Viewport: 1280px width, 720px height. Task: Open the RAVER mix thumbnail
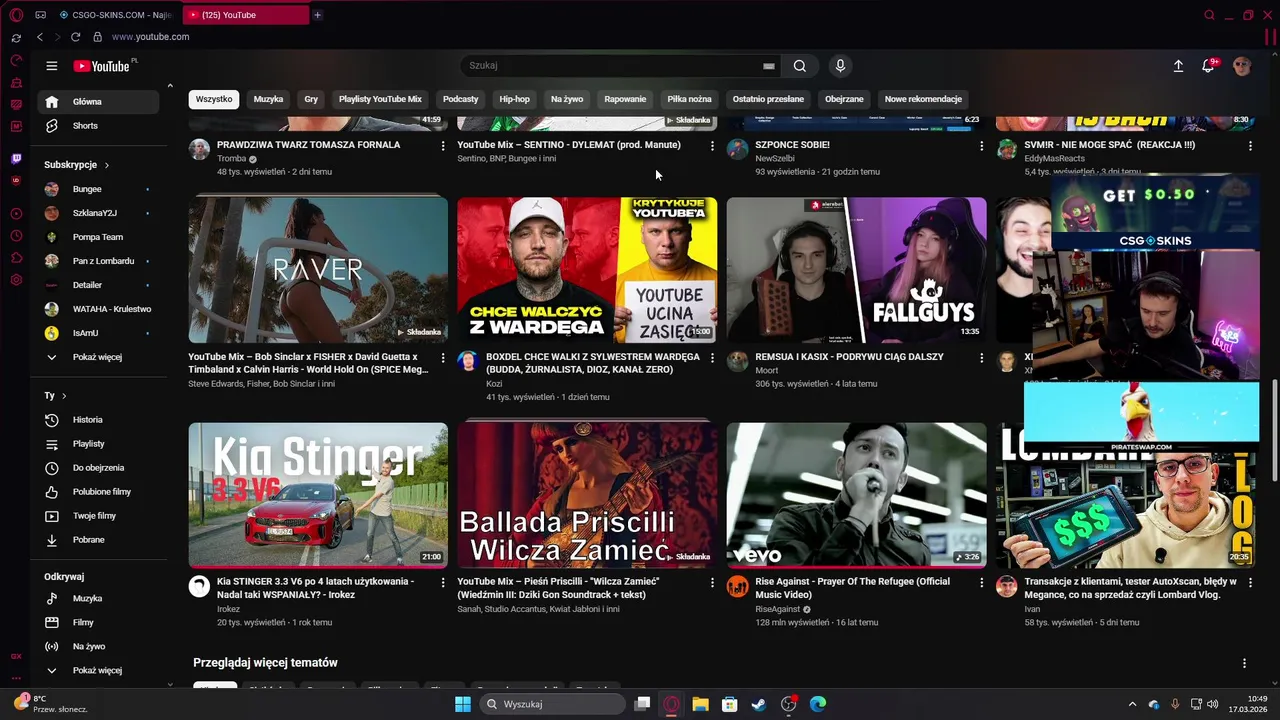[x=318, y=270]
